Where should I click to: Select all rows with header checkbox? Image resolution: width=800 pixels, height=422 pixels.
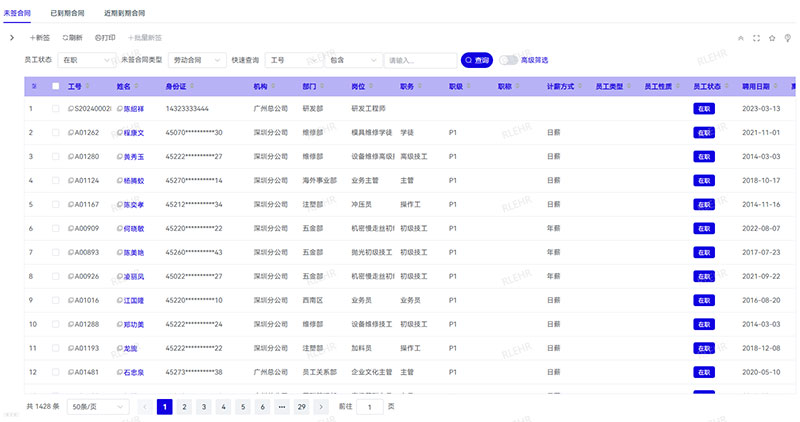[56, 86]
